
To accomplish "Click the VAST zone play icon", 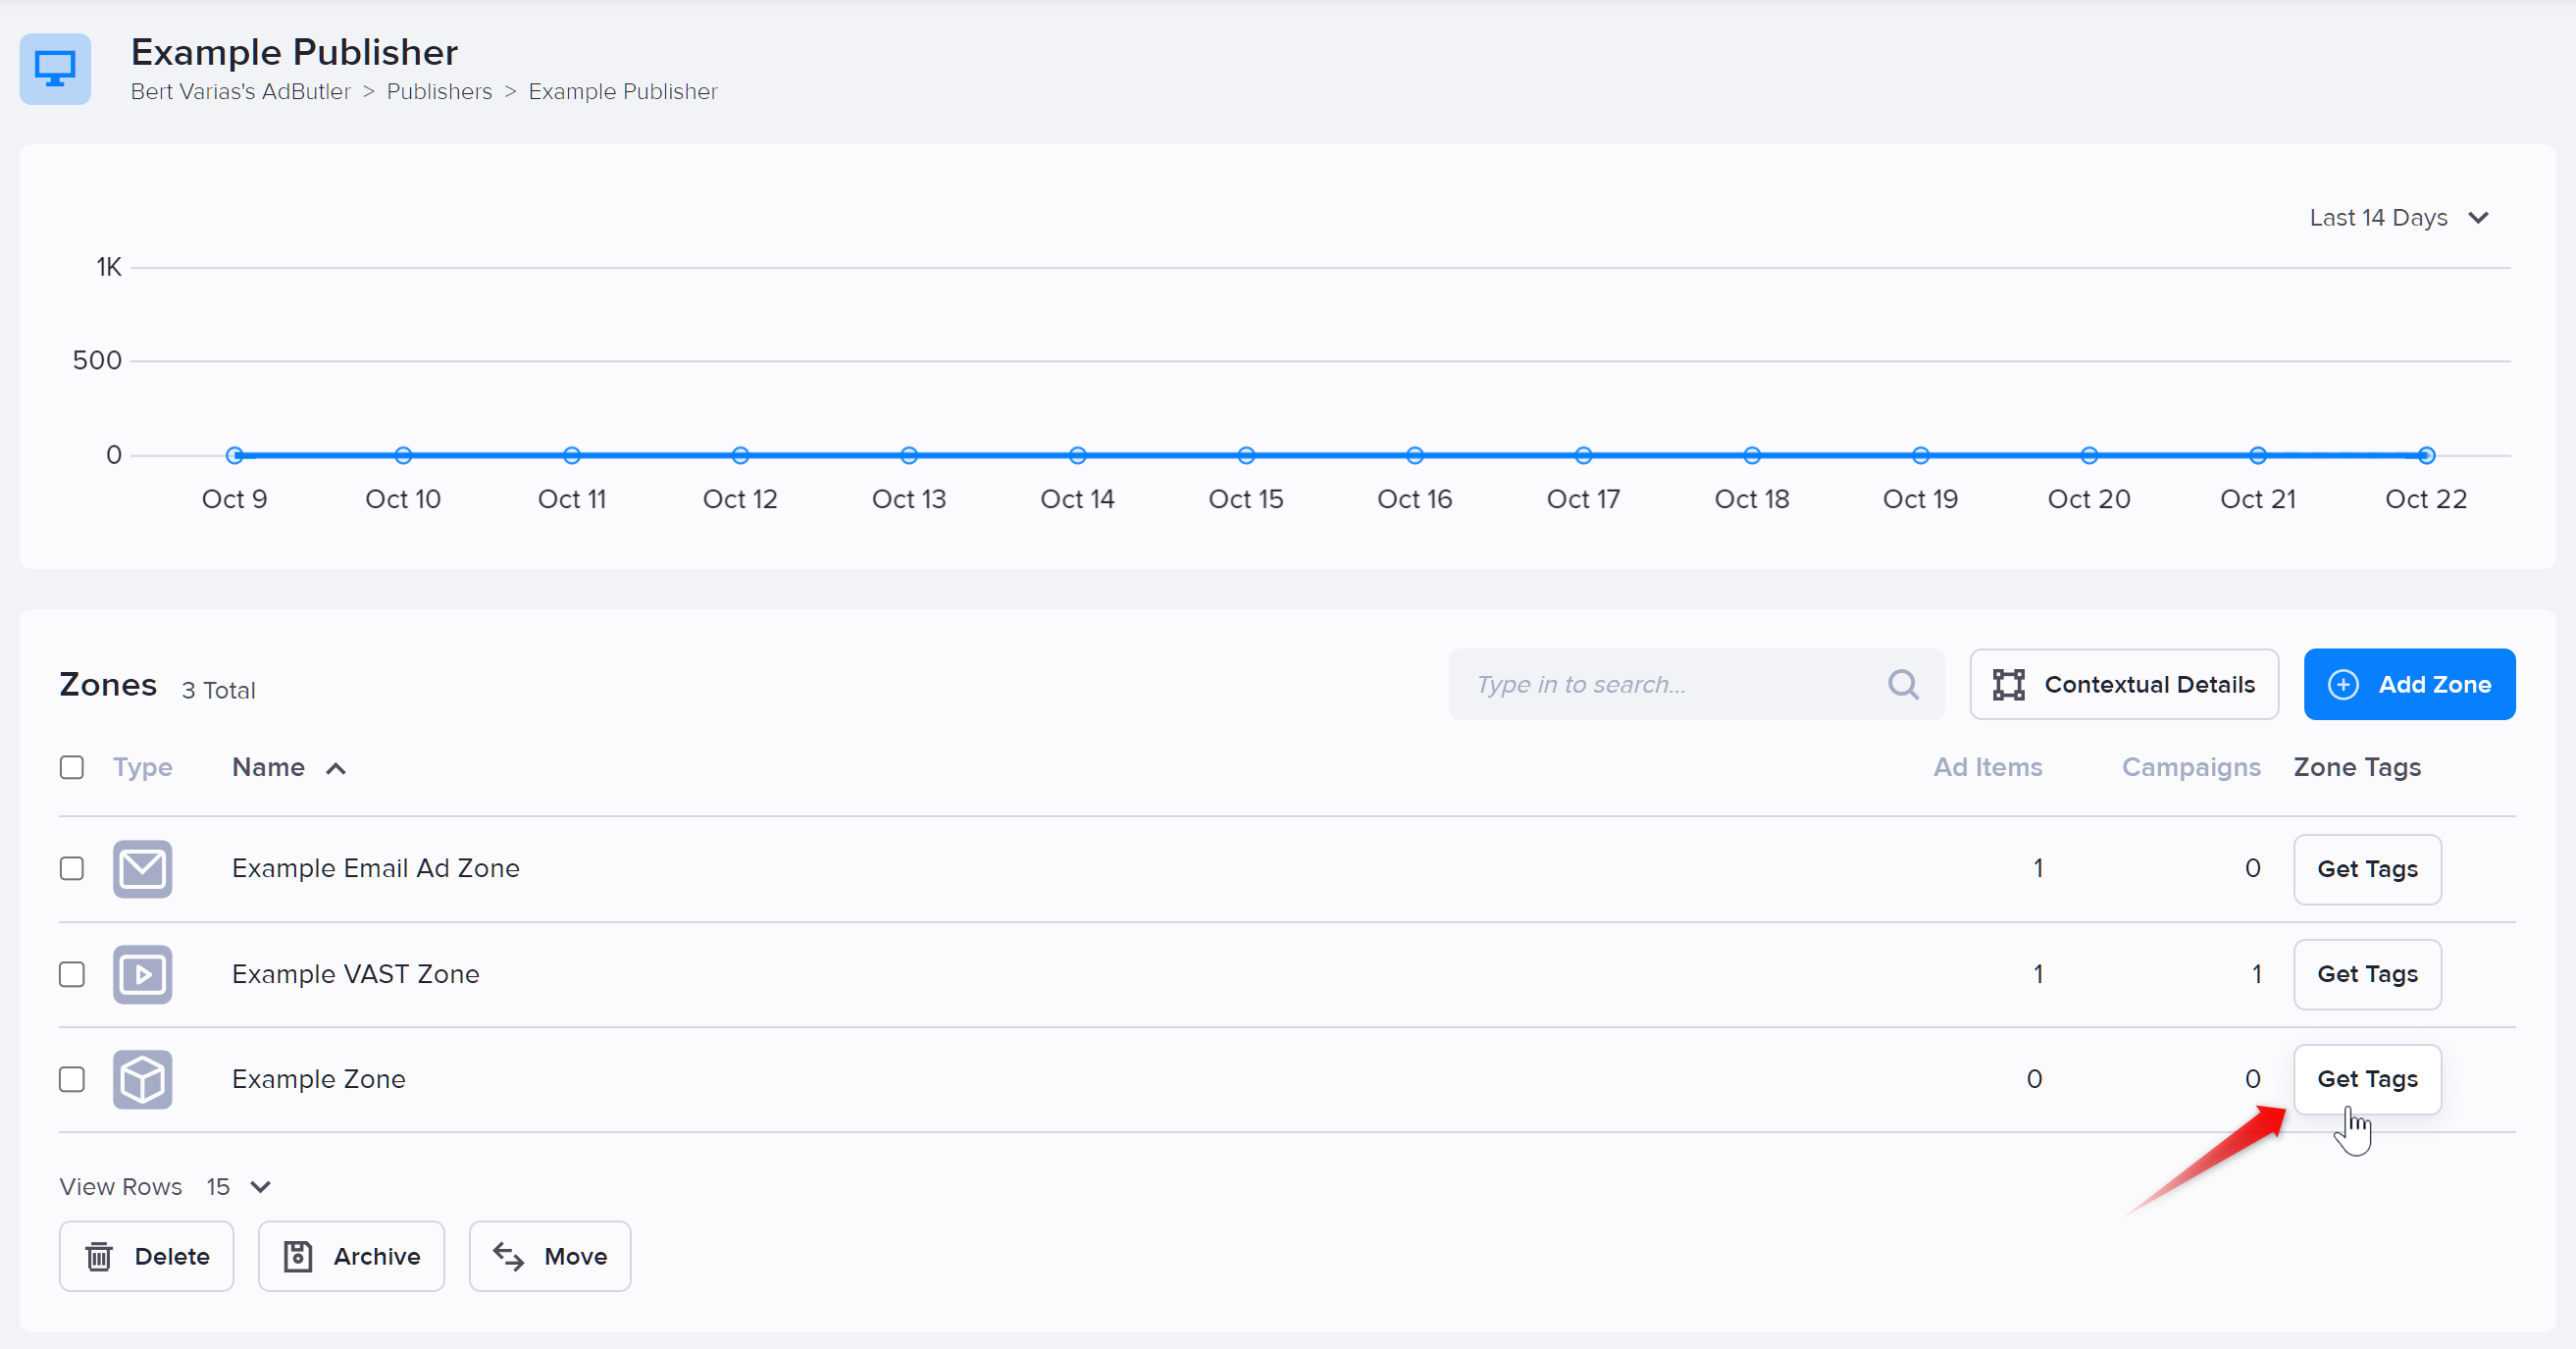I will (x=142, y=974).
